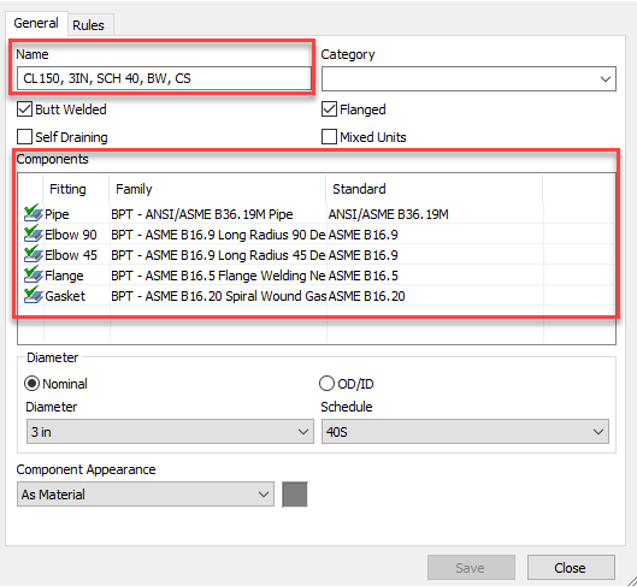Enable the Self Draining checkbox
This screenshot has width=637, height=587.
coord(25,137)
